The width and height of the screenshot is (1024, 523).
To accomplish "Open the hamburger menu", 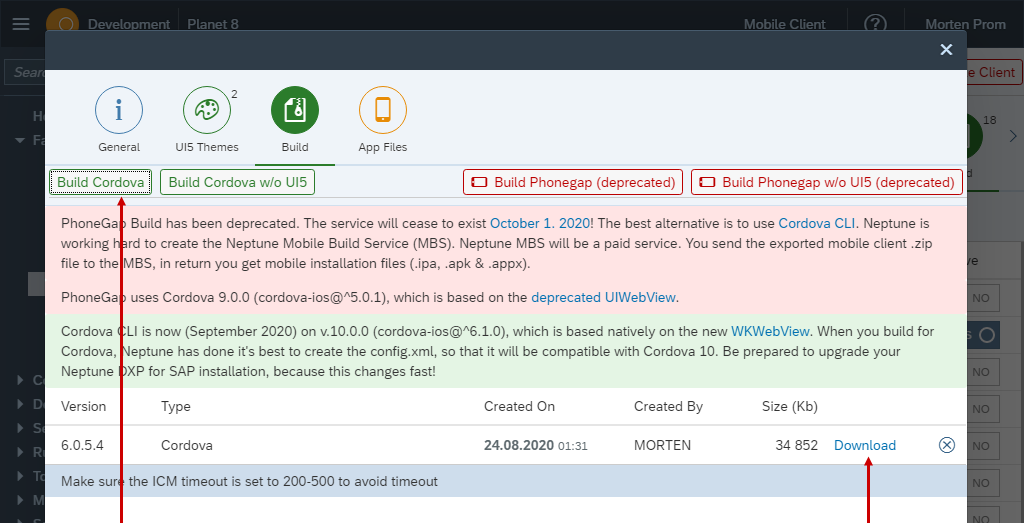I will point(21,24).
